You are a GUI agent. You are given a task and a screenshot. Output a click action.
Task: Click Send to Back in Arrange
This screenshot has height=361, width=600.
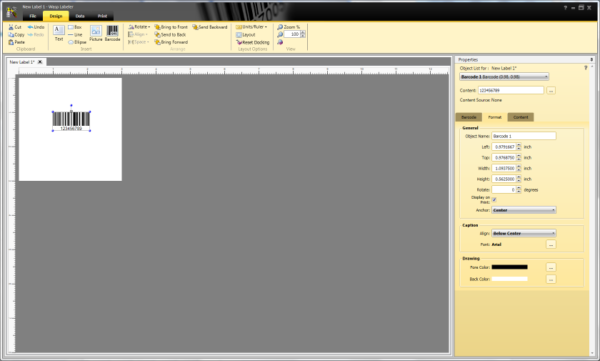pos(170,34)
